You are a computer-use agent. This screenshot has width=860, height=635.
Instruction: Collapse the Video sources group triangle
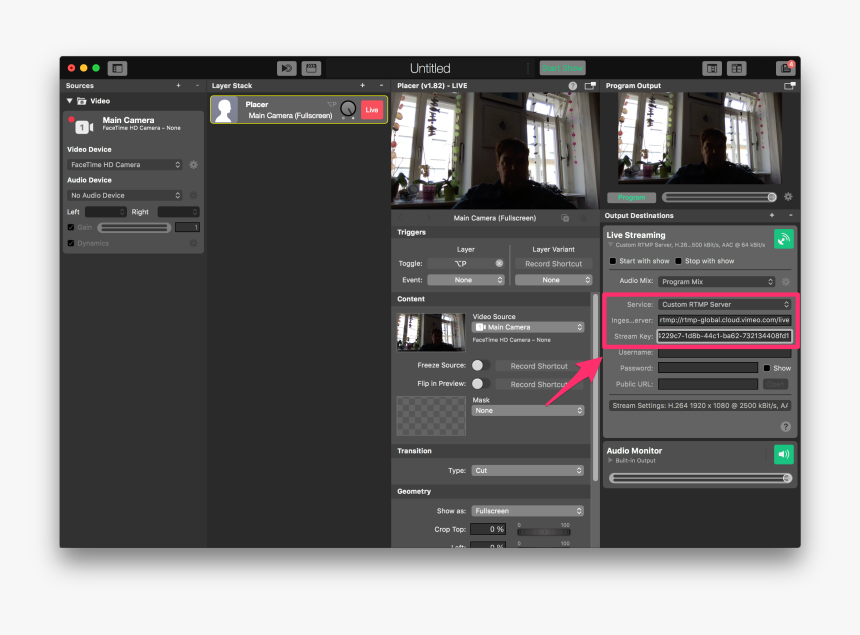70,101
